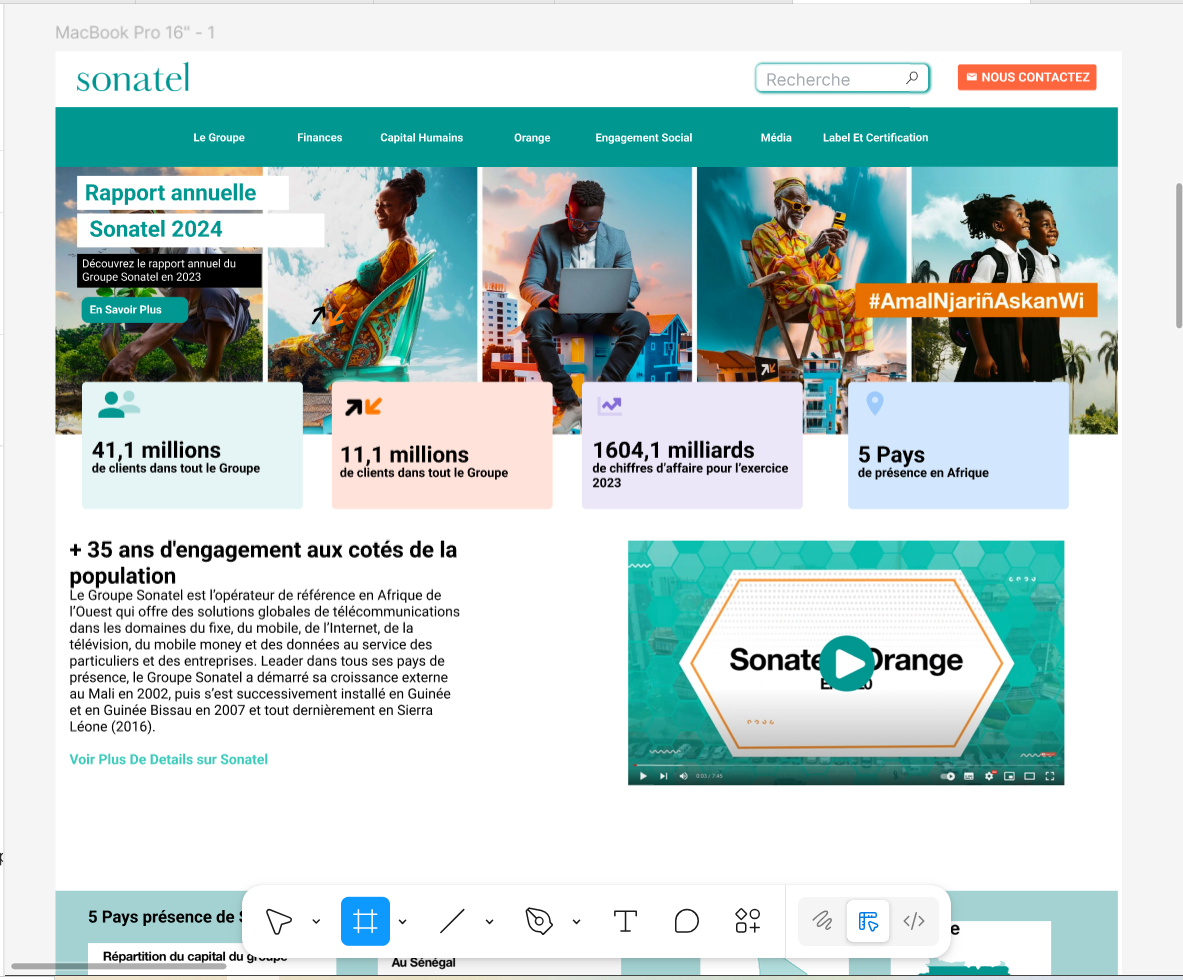Switch to Dev Mode code icon
Screen dimensions: 1183x980
point(914,920)
